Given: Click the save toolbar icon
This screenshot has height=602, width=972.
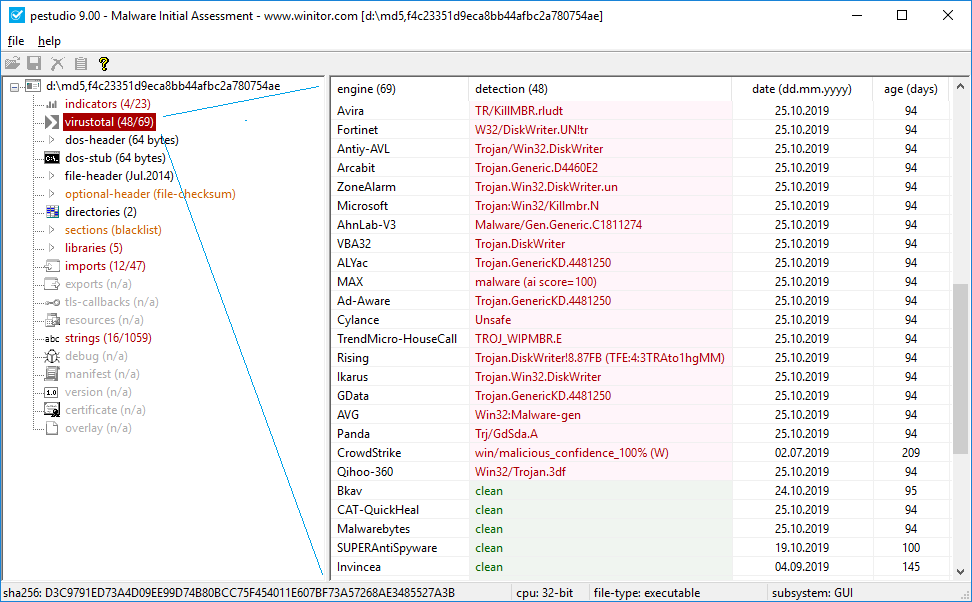Looking at the screenshot, I should 35,63.
